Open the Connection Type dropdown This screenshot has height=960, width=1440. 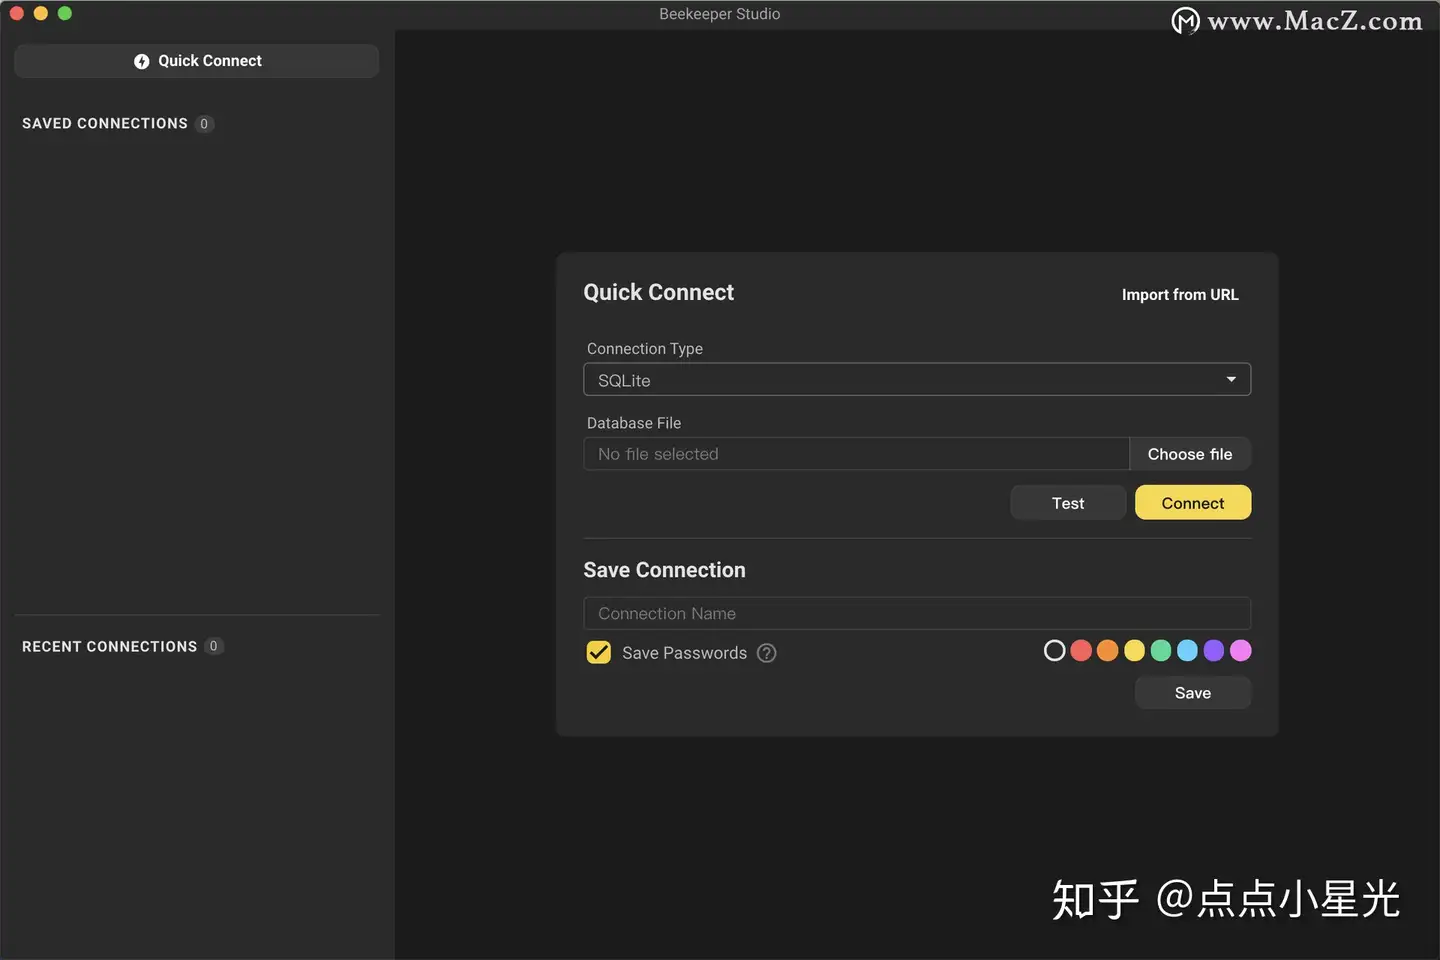coord(917,380)
